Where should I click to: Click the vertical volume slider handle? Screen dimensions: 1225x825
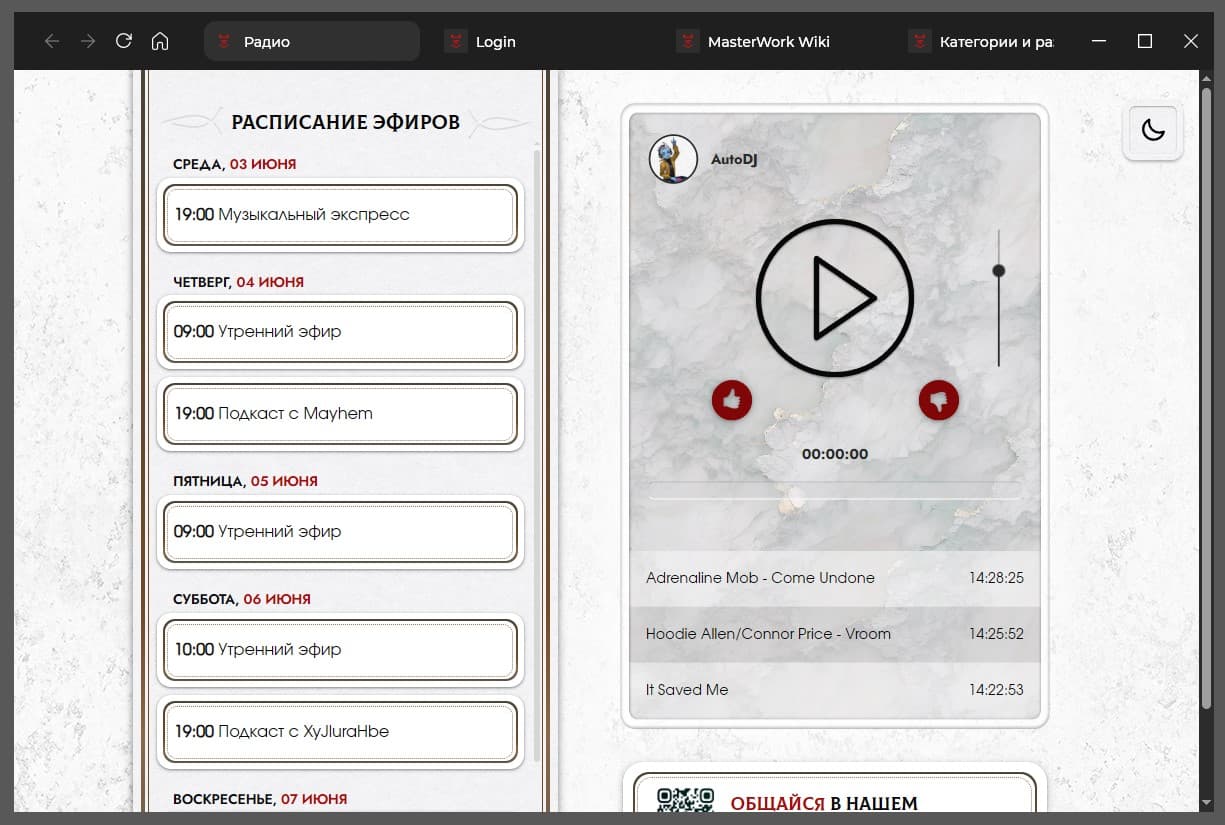(x=998, y=270)
